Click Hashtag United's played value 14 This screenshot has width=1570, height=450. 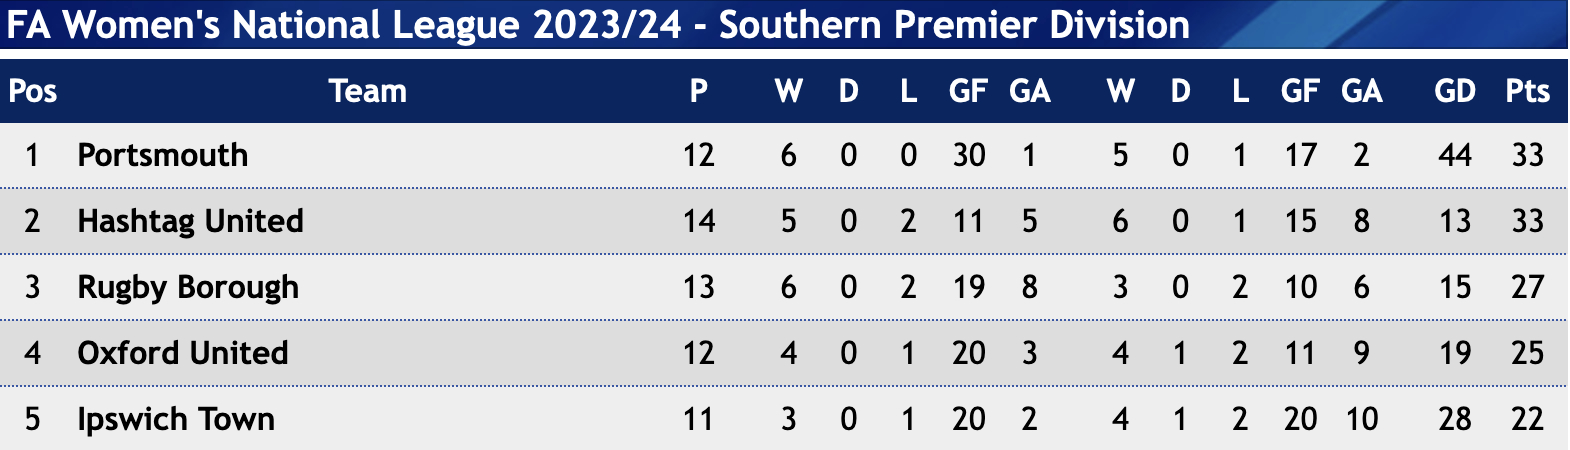tap(699, 221)
